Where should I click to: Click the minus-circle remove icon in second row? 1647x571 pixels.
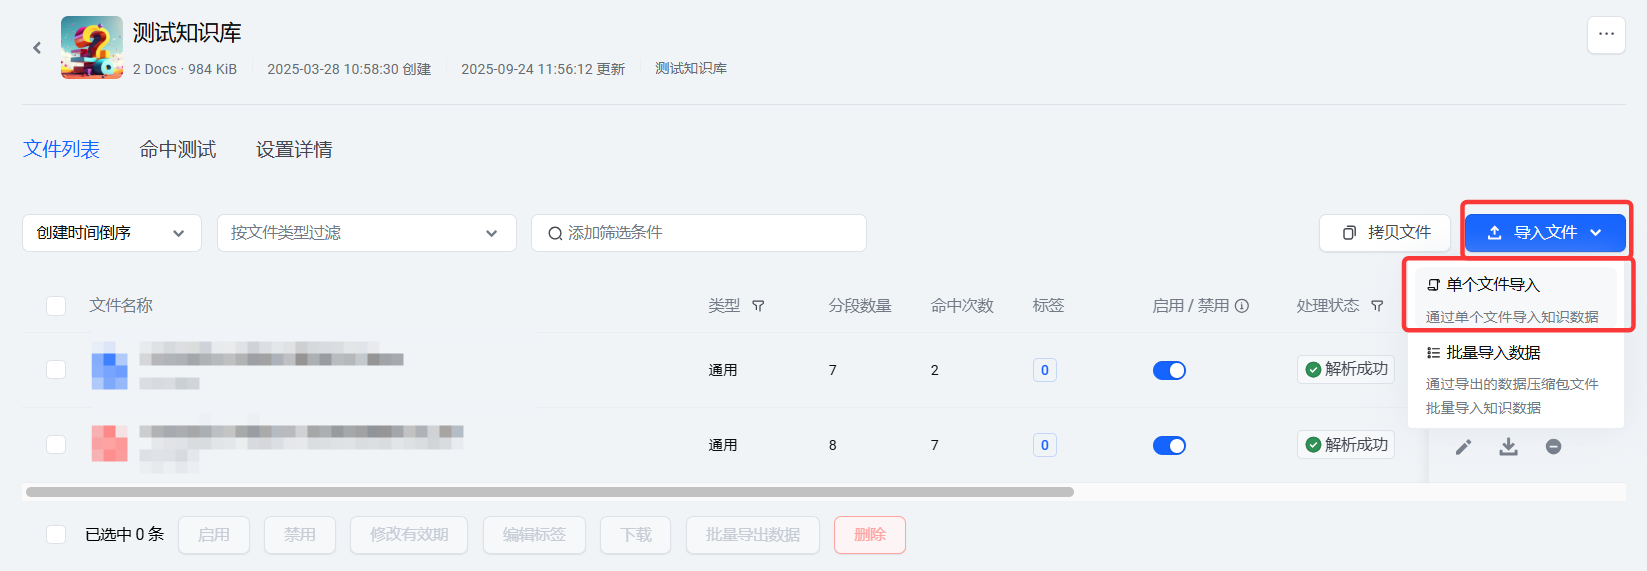coord(1553,447)
